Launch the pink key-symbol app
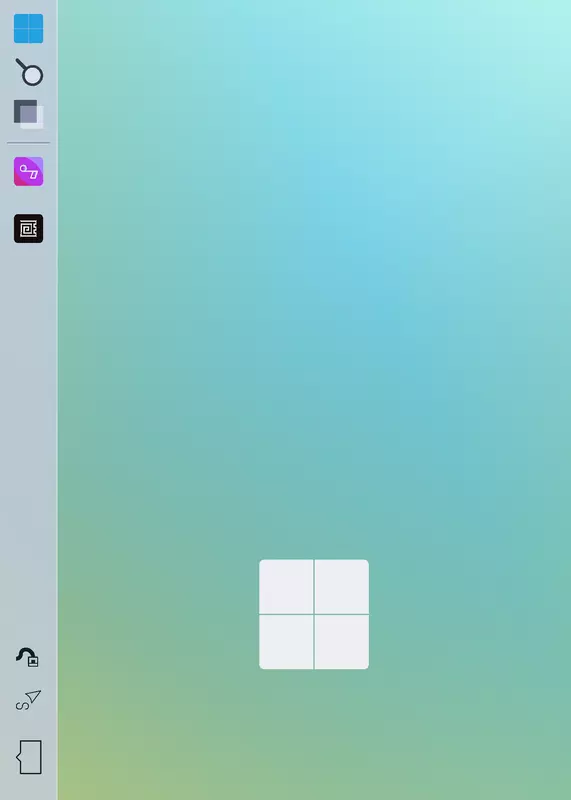 (29, 171)
